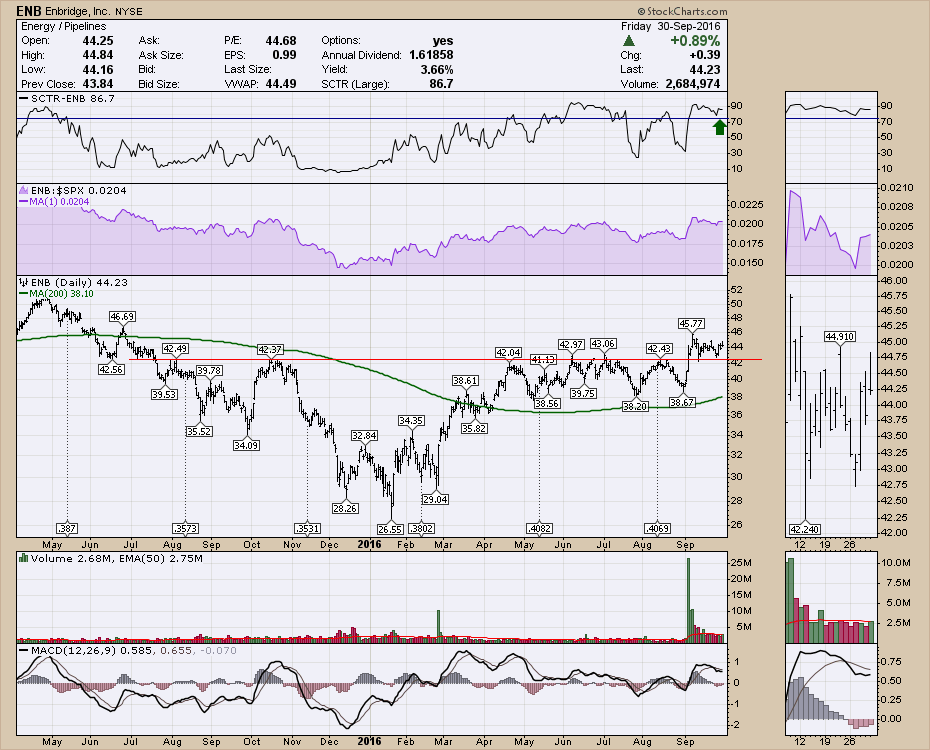Click the 39.78 price label
Image resolution: width=930 pixels, height=750 pixels.
click(x=209, y=371)
